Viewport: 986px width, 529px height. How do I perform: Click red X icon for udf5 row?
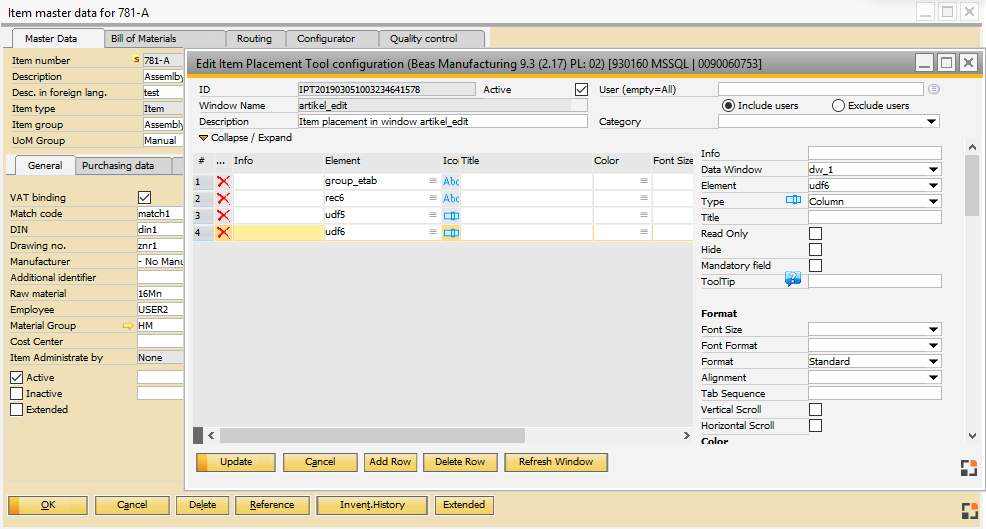(223, 215)
